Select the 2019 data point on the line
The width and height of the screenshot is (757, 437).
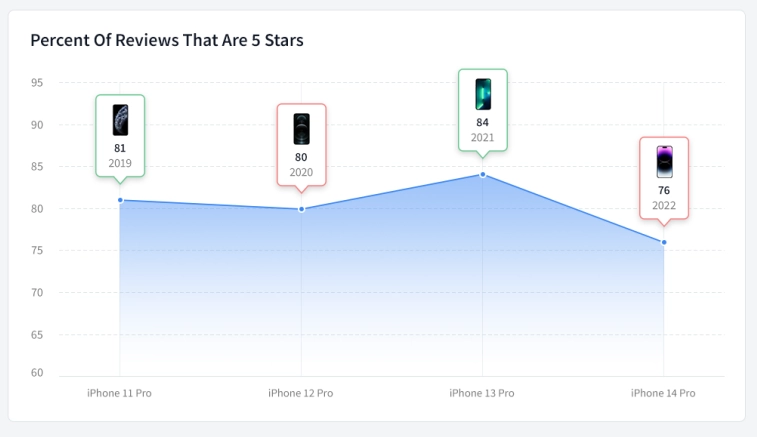pos(120,200)
